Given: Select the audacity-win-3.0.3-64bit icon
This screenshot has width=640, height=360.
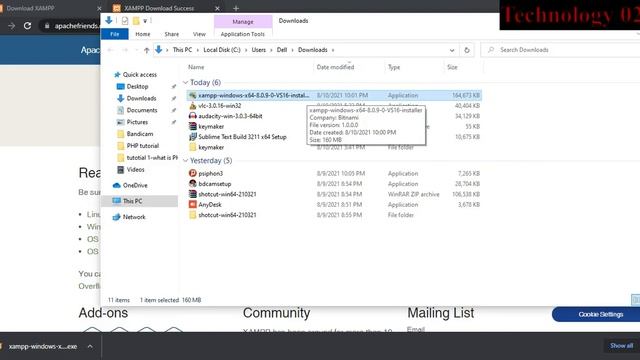Looking at the screenshot, I should pyautogui.click(x=193, y=116).
